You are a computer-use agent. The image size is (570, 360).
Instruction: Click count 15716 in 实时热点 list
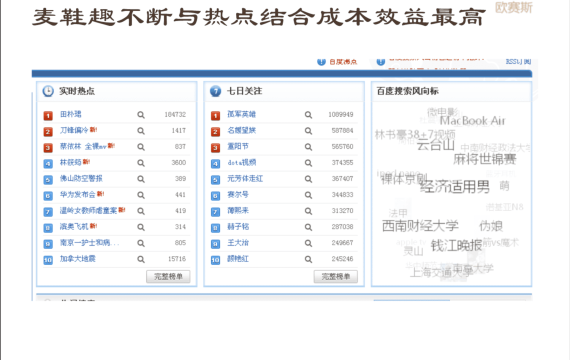pos(177,259)
